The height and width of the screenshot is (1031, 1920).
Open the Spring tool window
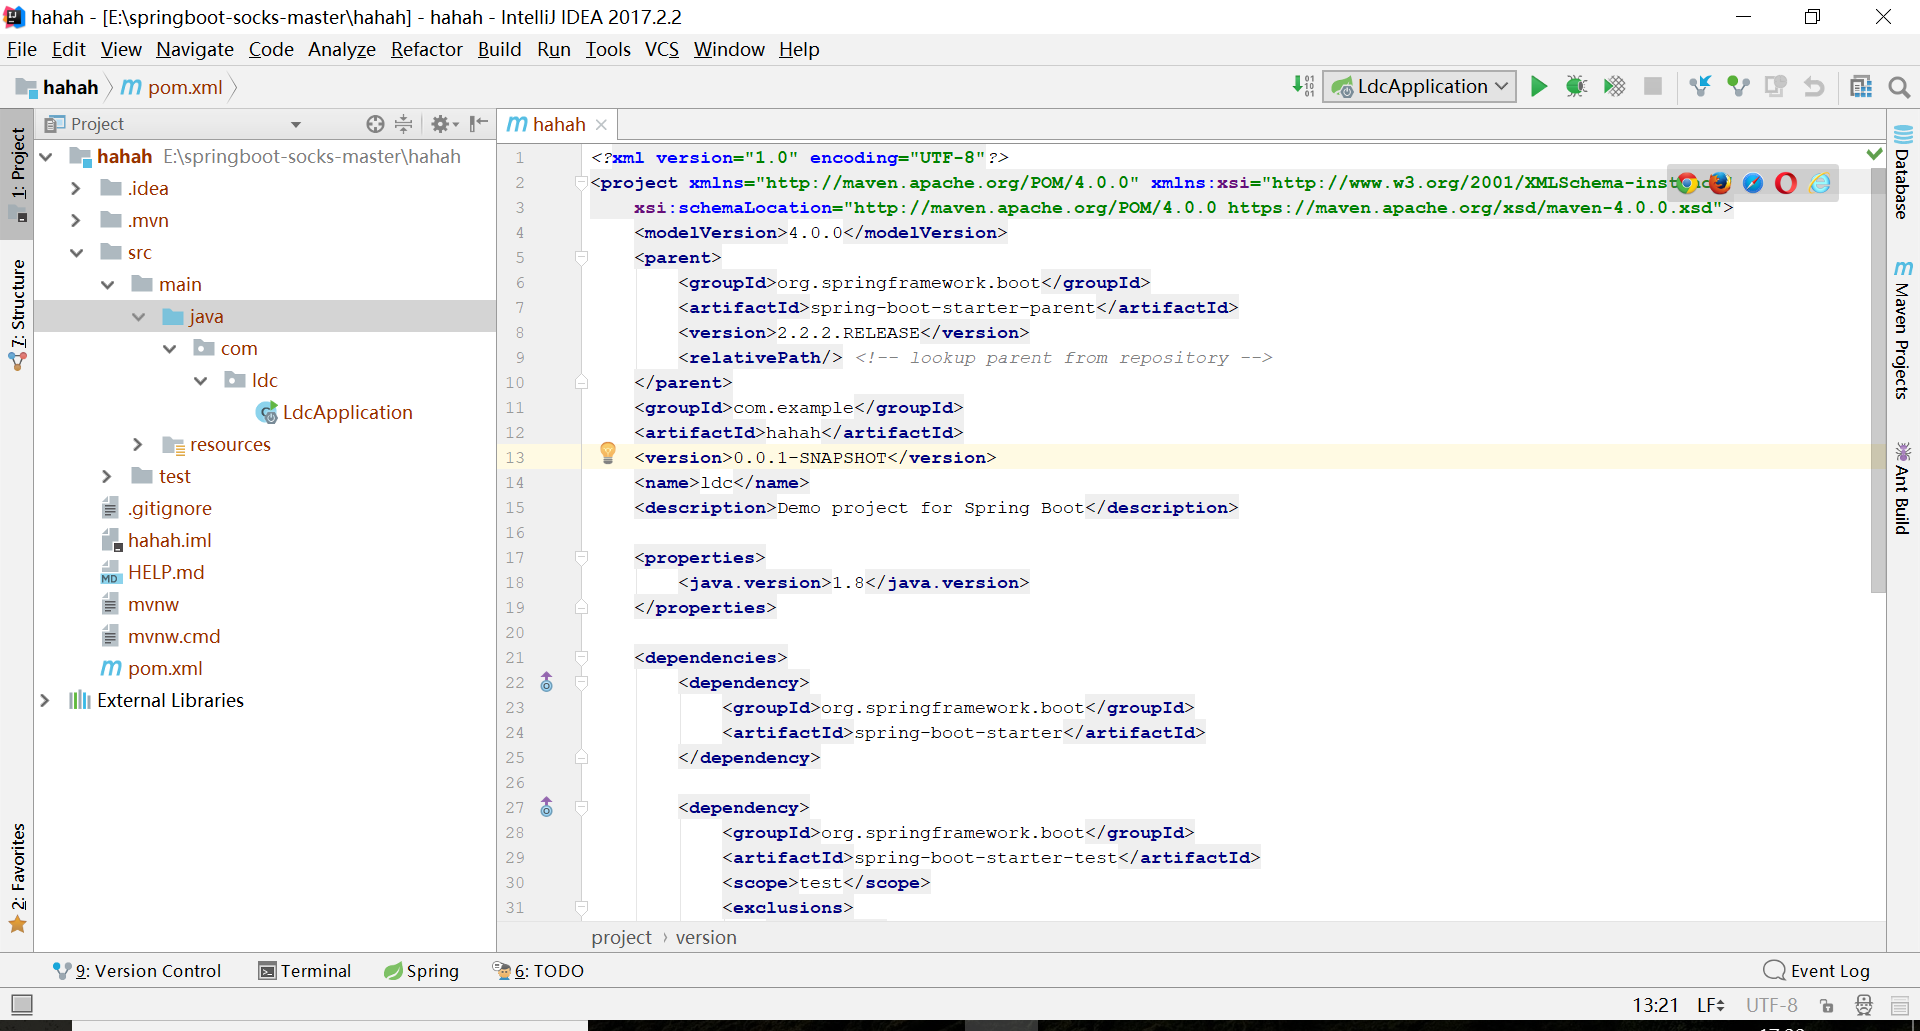click(x=421, y=970)
